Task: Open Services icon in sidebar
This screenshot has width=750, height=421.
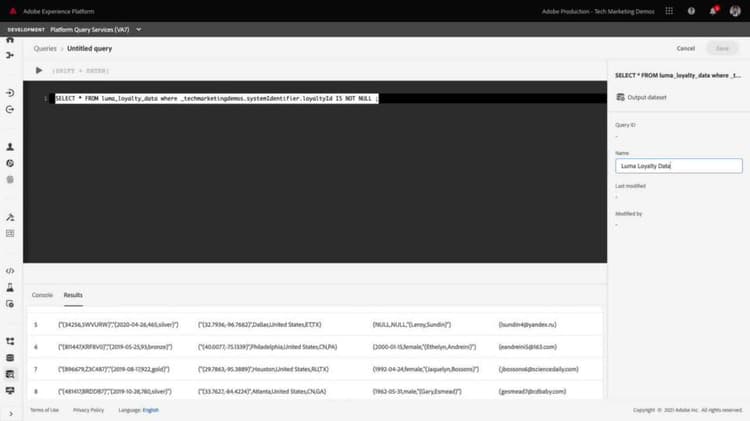Action: tap(10, 304)
